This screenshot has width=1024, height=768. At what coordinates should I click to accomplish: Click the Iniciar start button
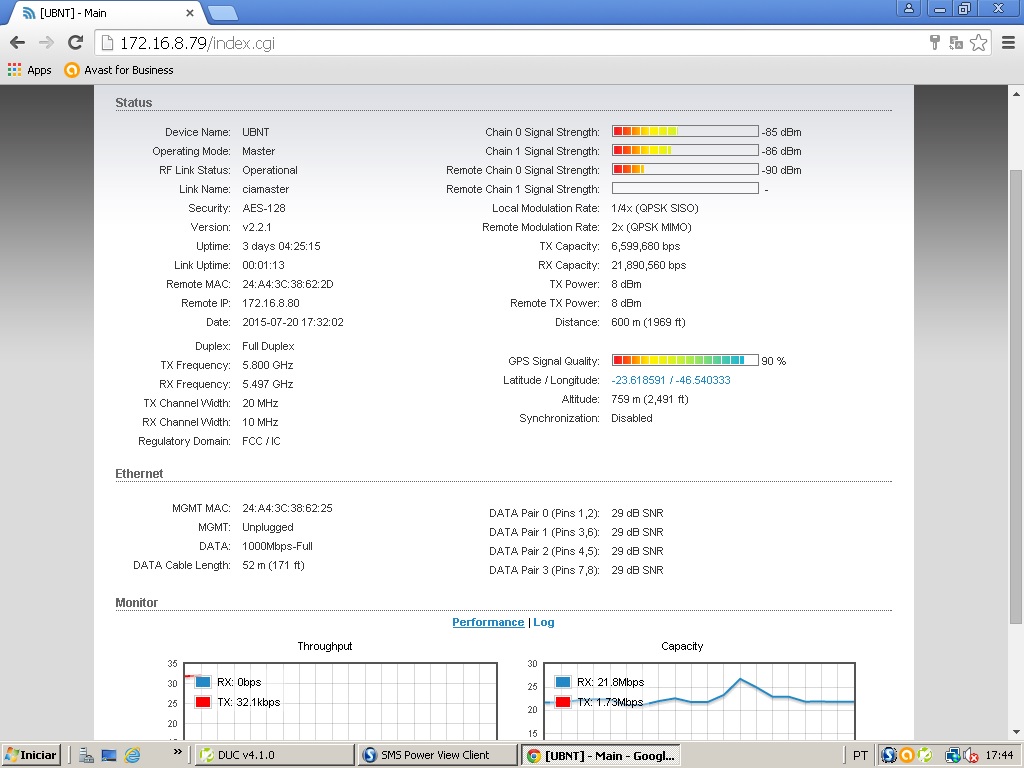(x=31, y=754)
